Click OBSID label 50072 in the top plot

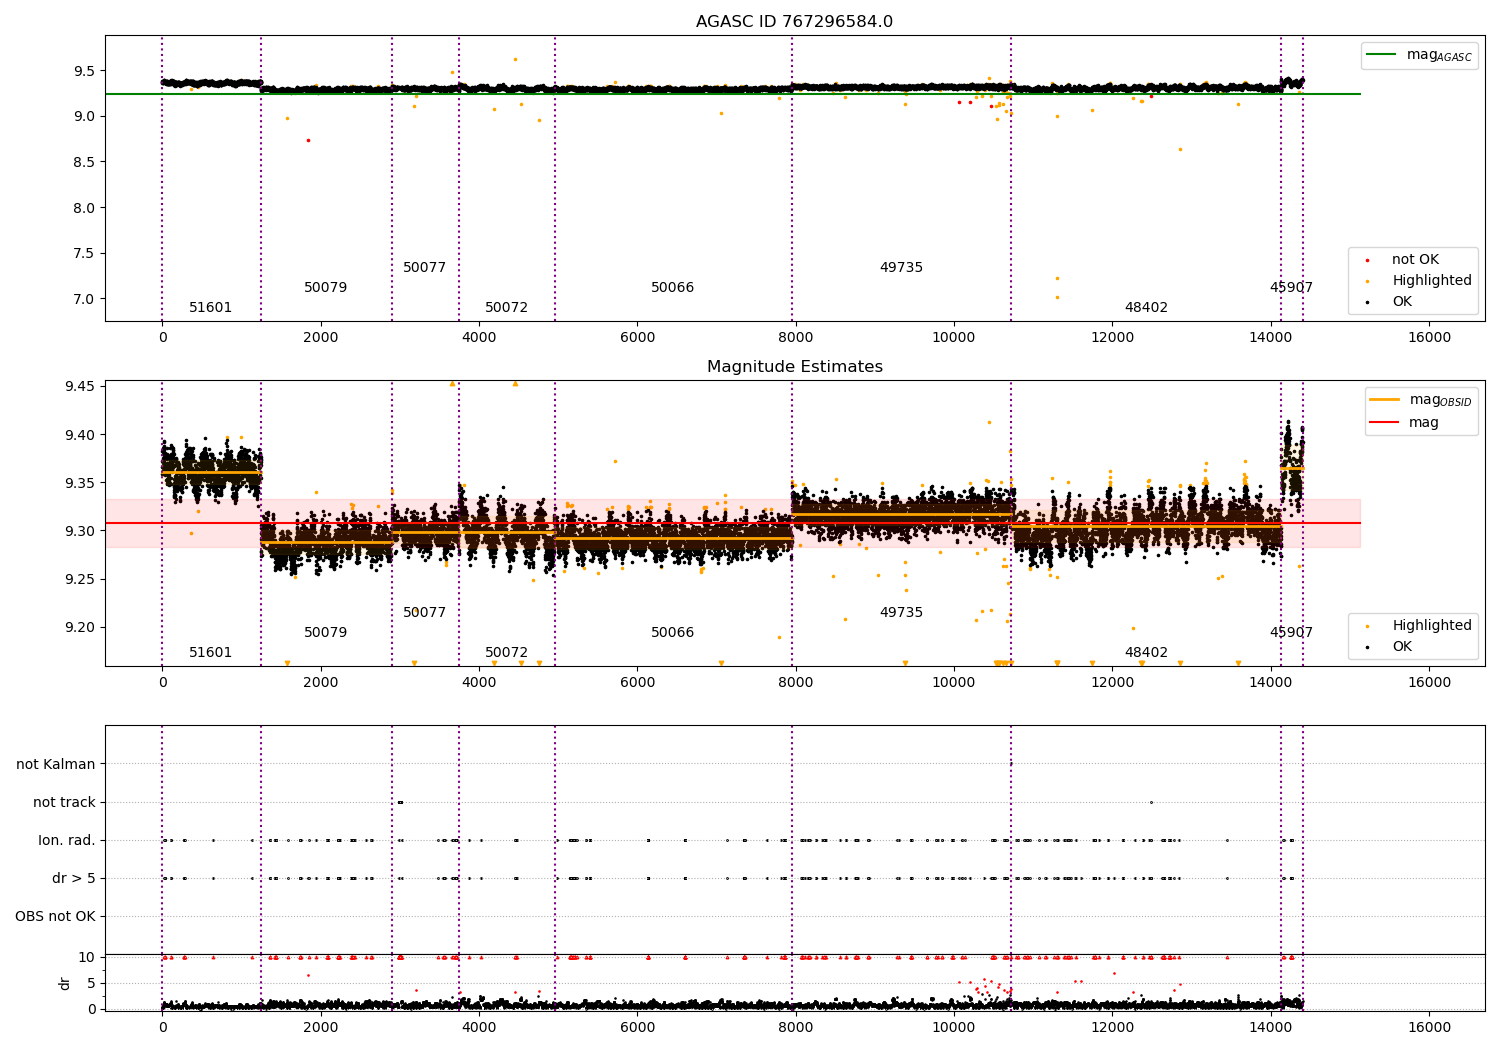coord(506,308)
